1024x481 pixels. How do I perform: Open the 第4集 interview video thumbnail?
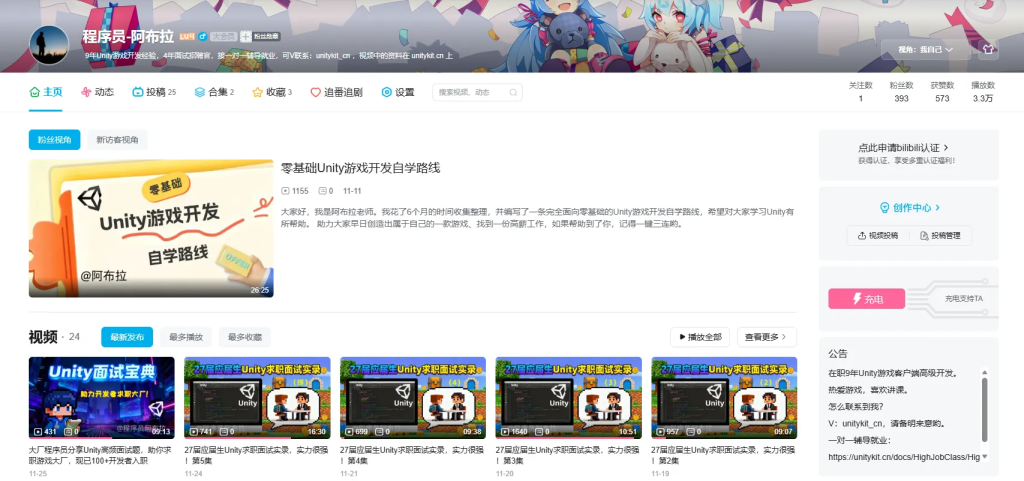point(413,397)
